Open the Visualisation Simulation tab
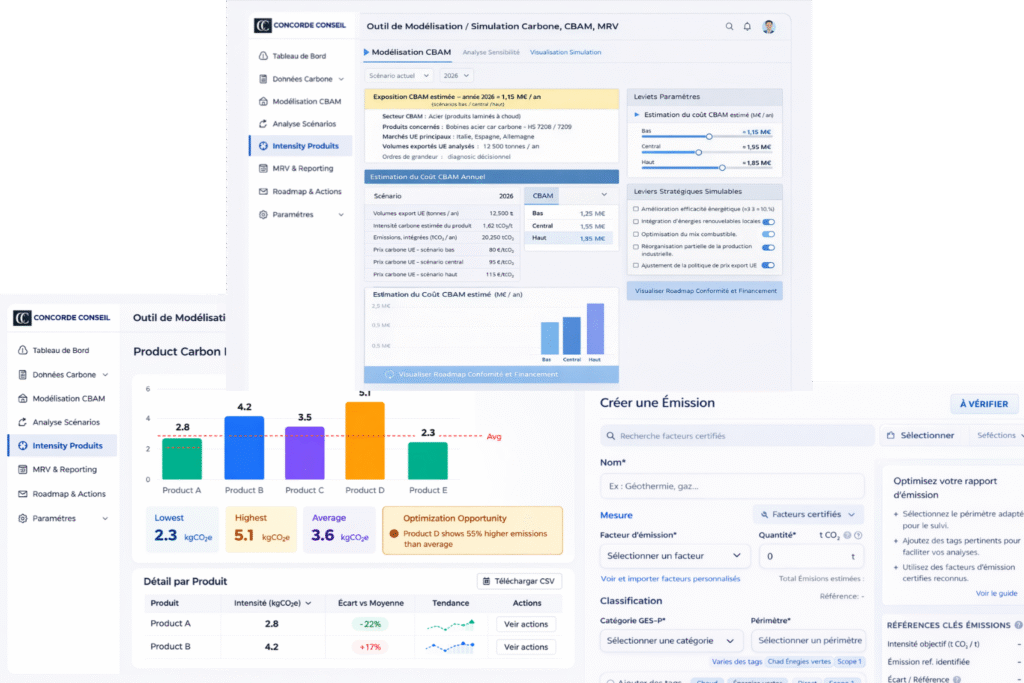This screenshot has height=683, width=1024. point(565,52)
